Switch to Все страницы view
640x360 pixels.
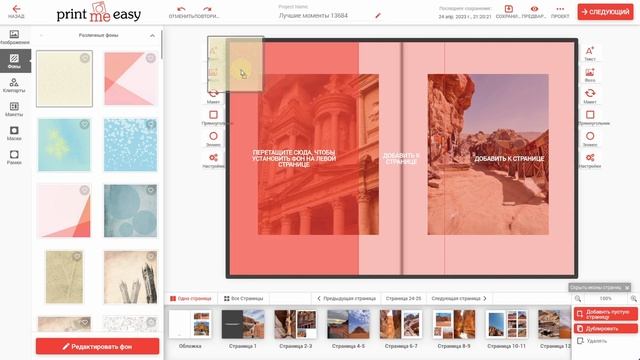pos(243,298)
